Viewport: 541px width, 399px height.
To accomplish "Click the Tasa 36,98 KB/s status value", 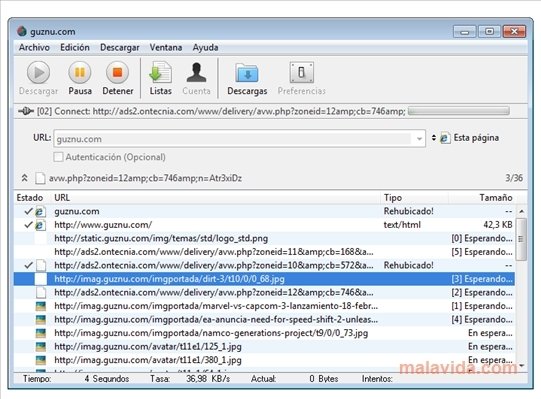I will click(208, 379).
